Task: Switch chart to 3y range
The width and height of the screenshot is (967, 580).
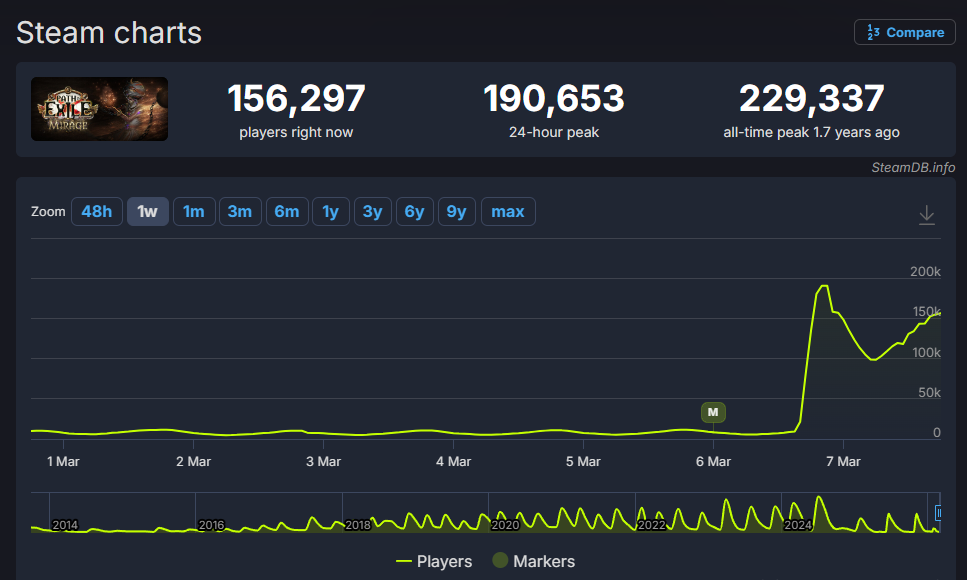Action: tap(372, 212)
